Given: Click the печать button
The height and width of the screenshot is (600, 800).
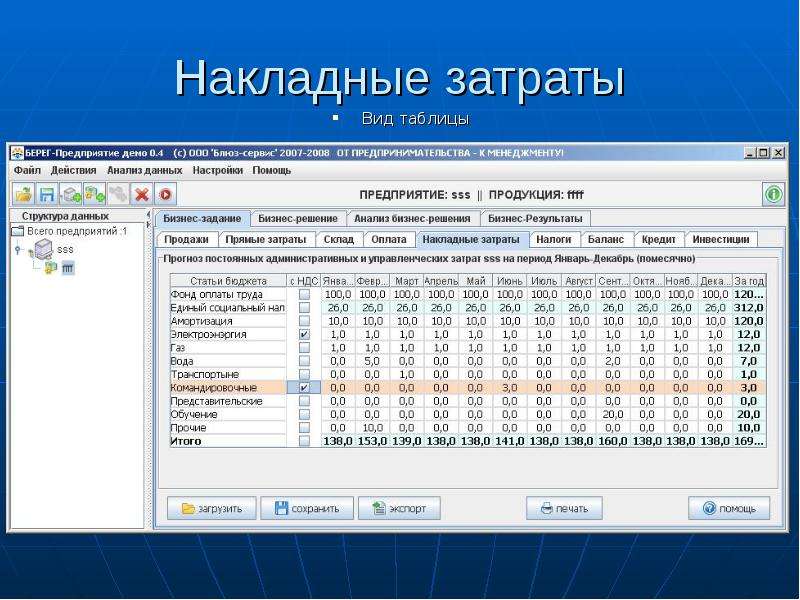Looking at the screenshot, I should tap(564, 509).
